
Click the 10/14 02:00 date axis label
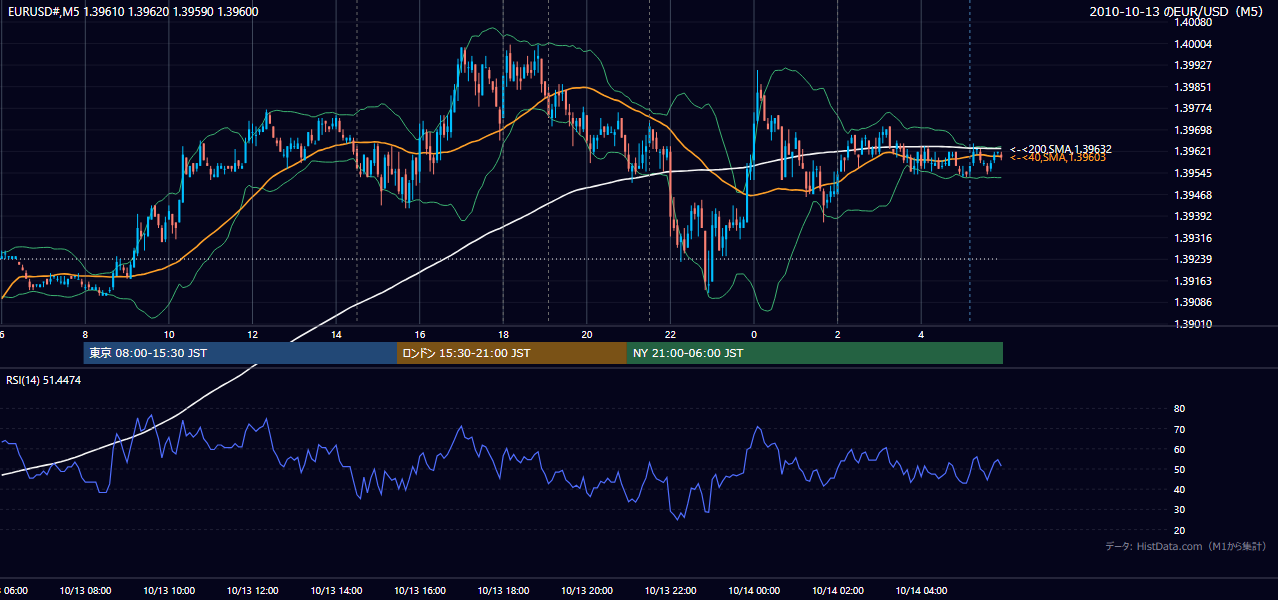[837, 591]
